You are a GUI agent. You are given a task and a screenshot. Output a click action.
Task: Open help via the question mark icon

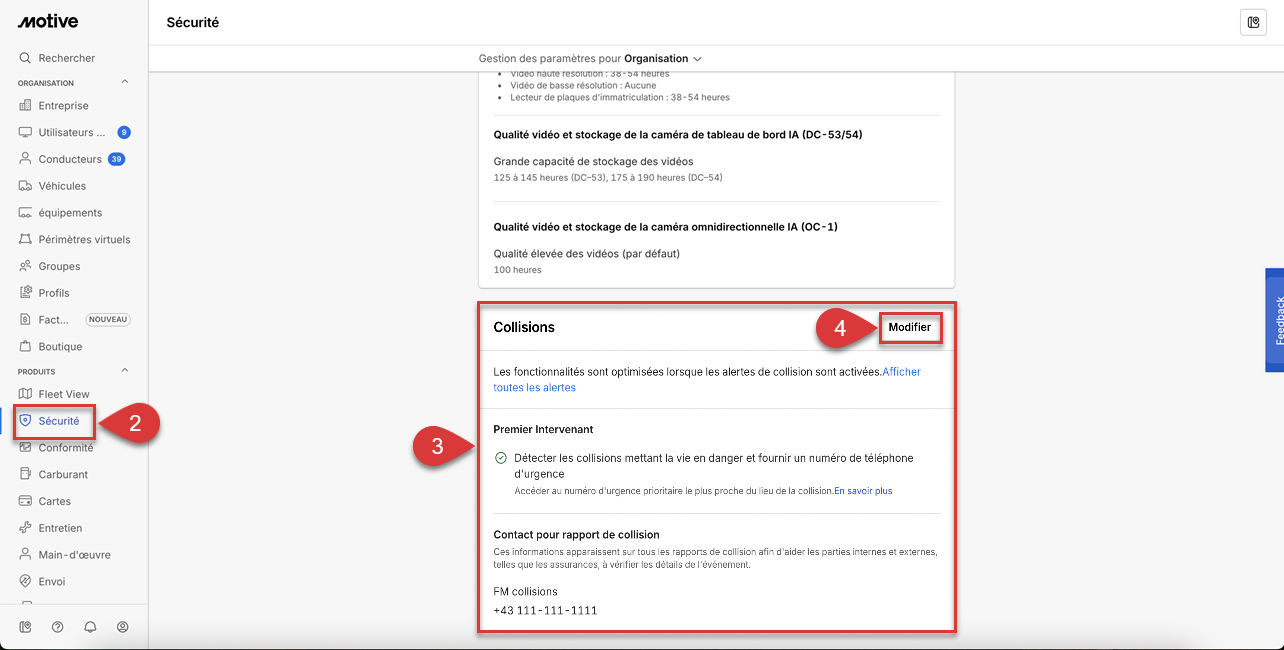(58, 627)
